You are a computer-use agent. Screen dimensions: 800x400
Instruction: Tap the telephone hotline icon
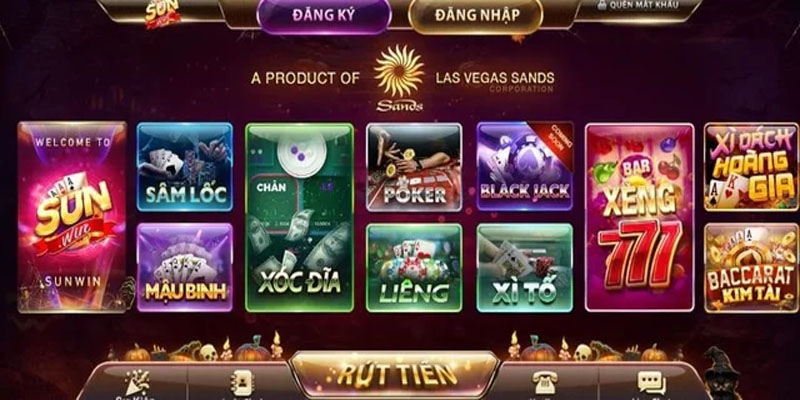click(545, 382)
